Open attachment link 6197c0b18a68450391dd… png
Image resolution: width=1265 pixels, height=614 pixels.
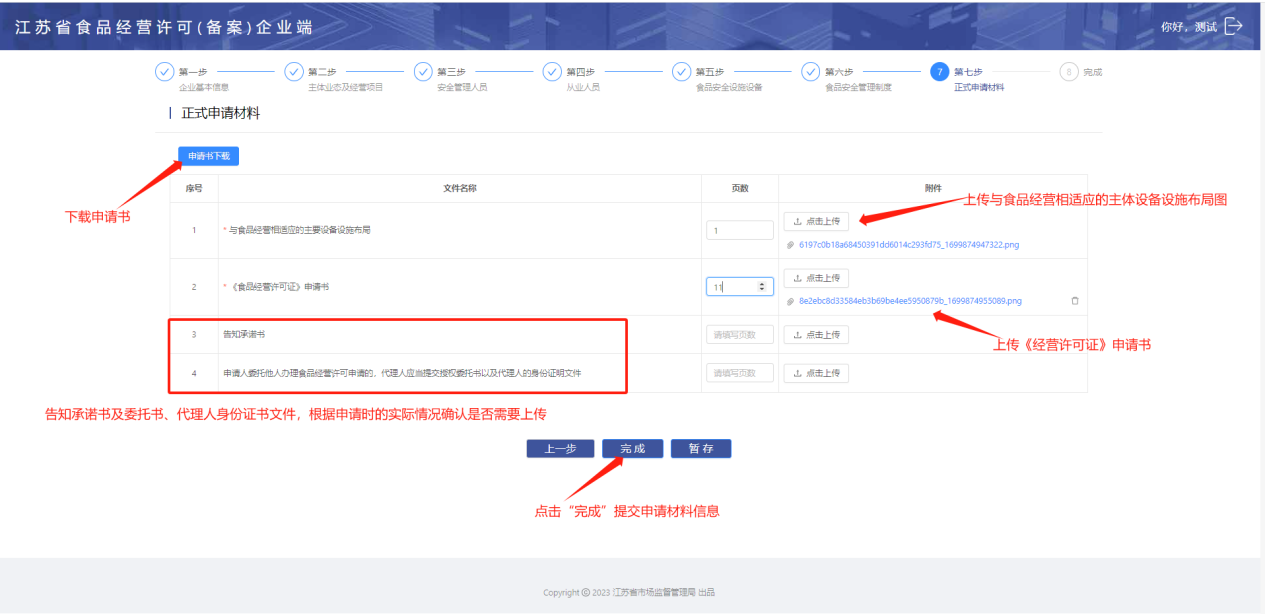[x=908, y=244]
